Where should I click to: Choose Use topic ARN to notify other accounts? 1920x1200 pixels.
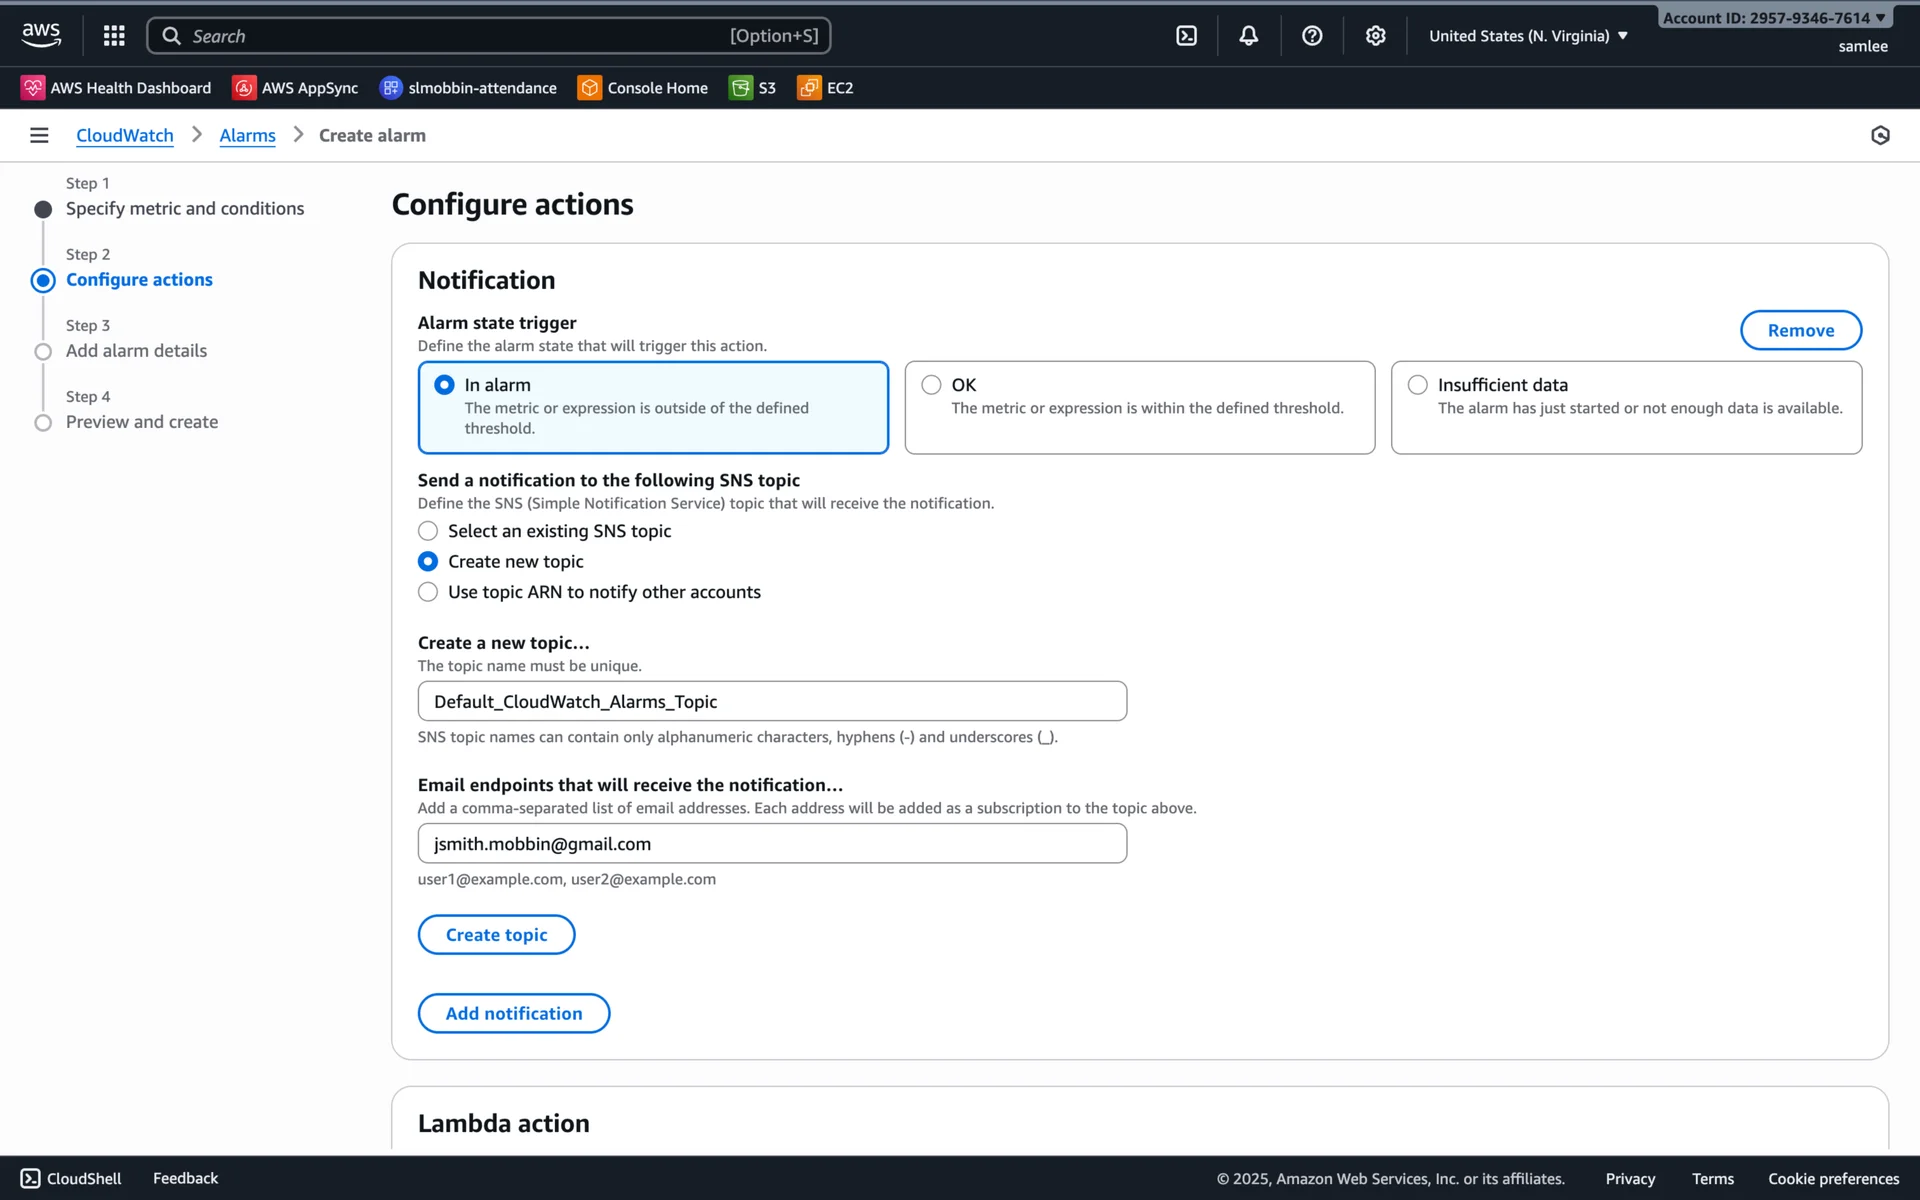tap(428, 592)
